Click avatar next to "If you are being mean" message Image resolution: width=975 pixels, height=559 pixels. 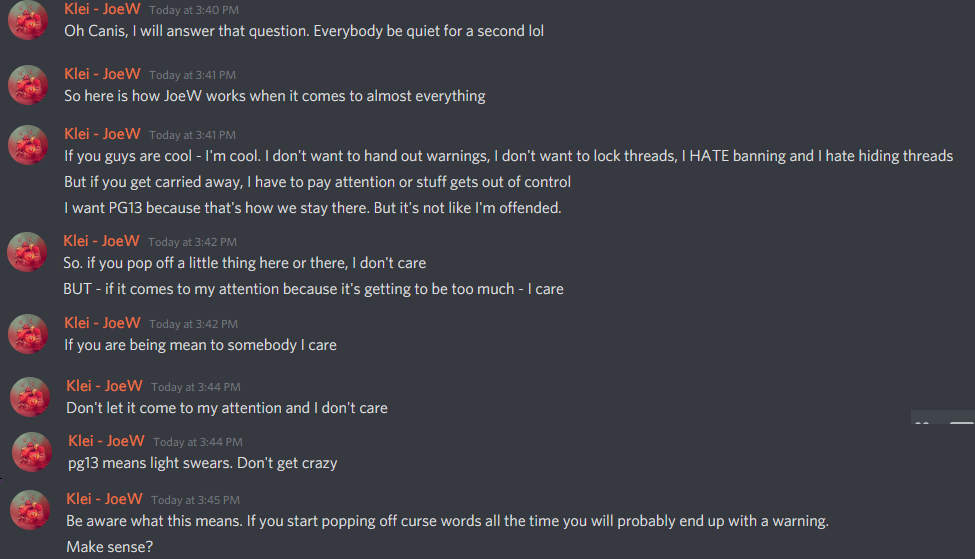pos(28,334)
